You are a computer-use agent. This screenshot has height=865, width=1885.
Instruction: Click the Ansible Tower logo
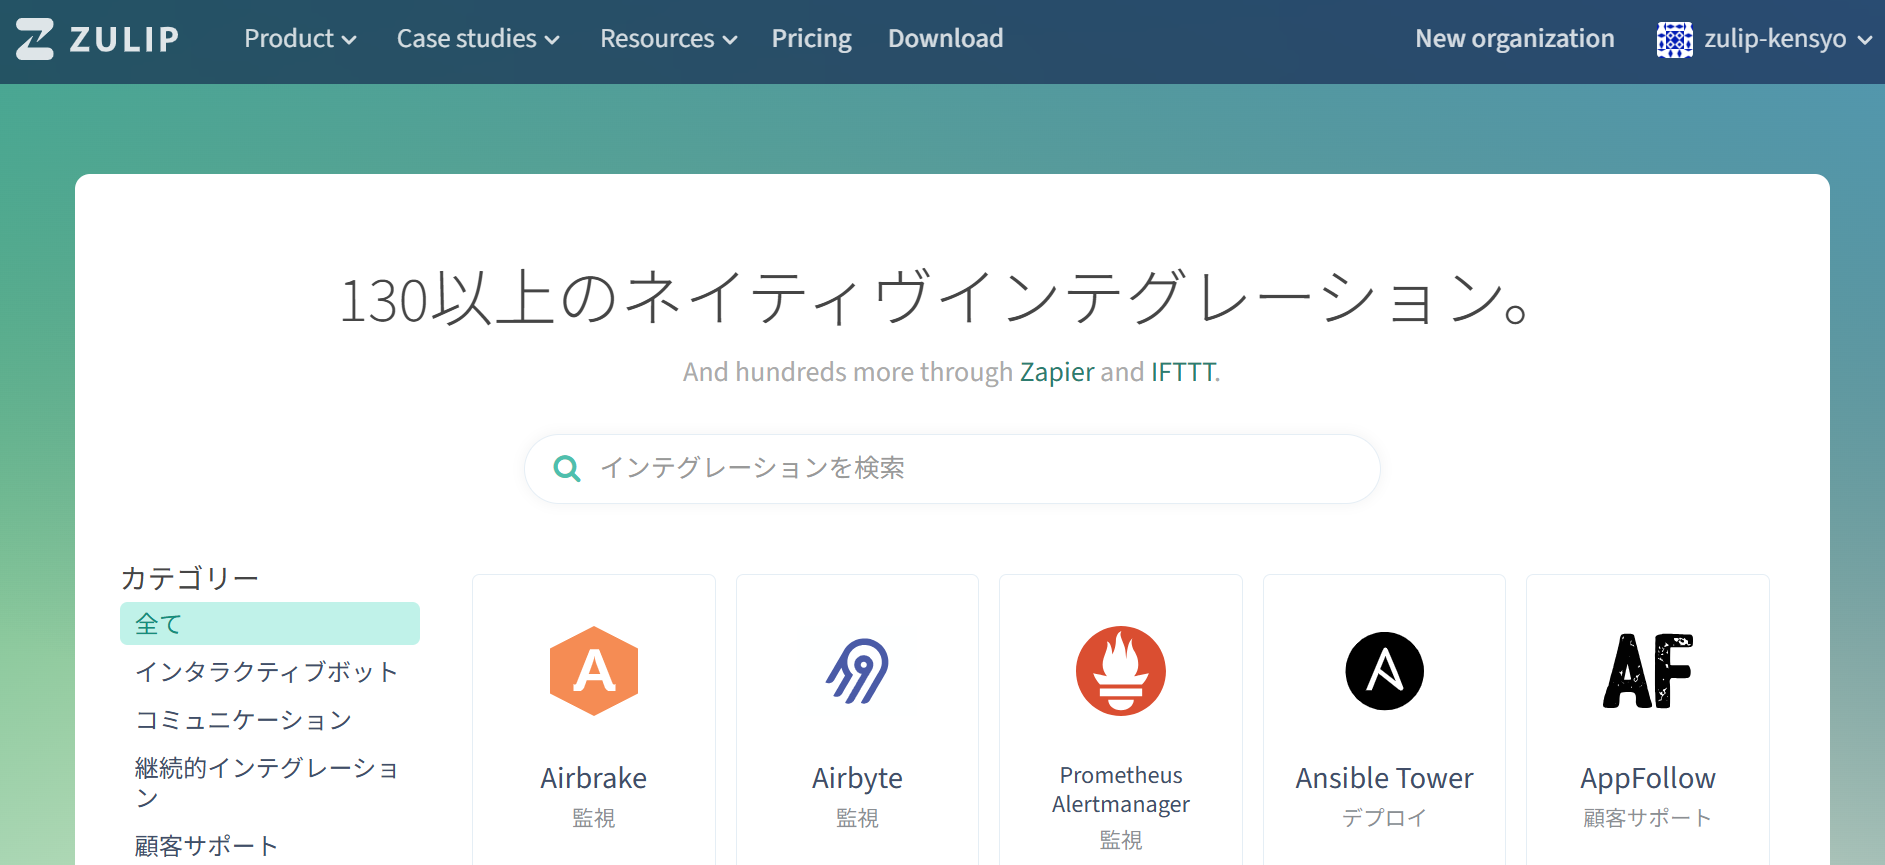1384,671
